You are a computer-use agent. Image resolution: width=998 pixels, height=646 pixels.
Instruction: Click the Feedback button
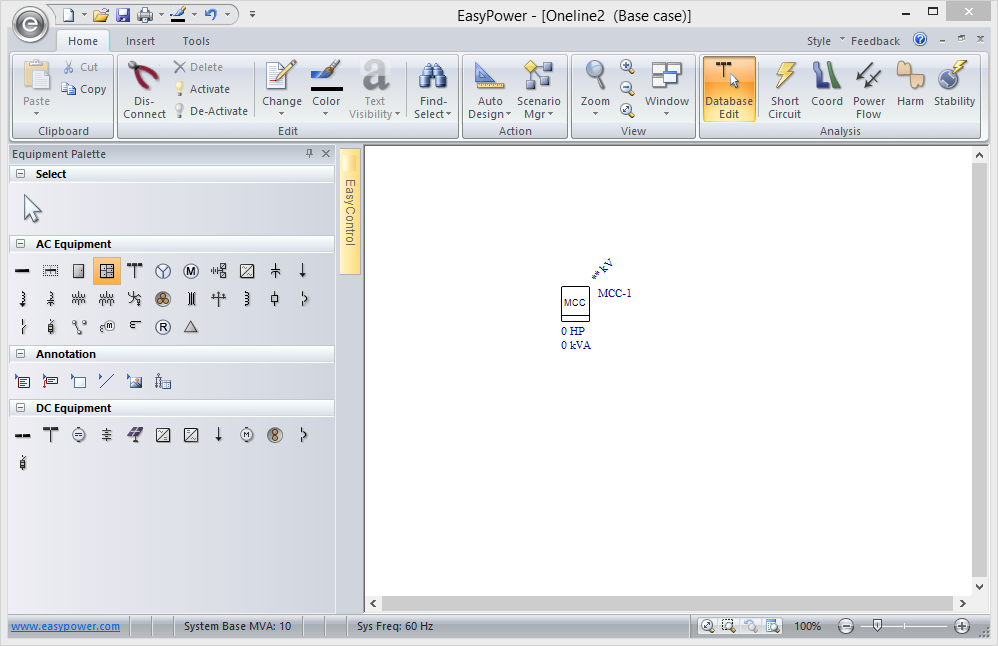(875, 41)
